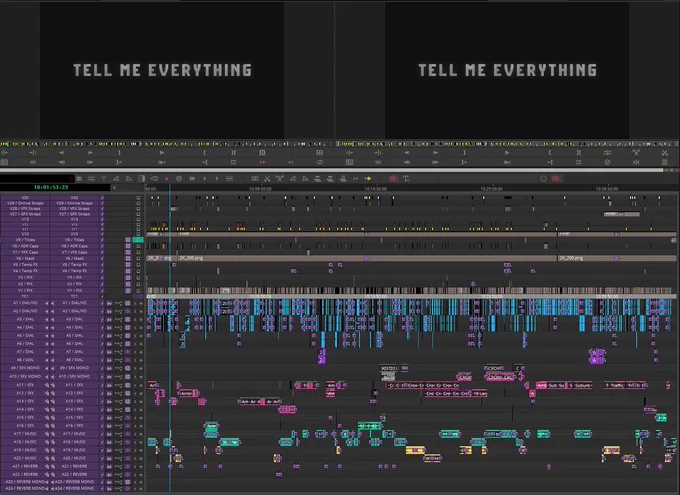Viewport: 680px width, 495px height.
Task: Click the record monitor position bar
Action: pos(507,144)
